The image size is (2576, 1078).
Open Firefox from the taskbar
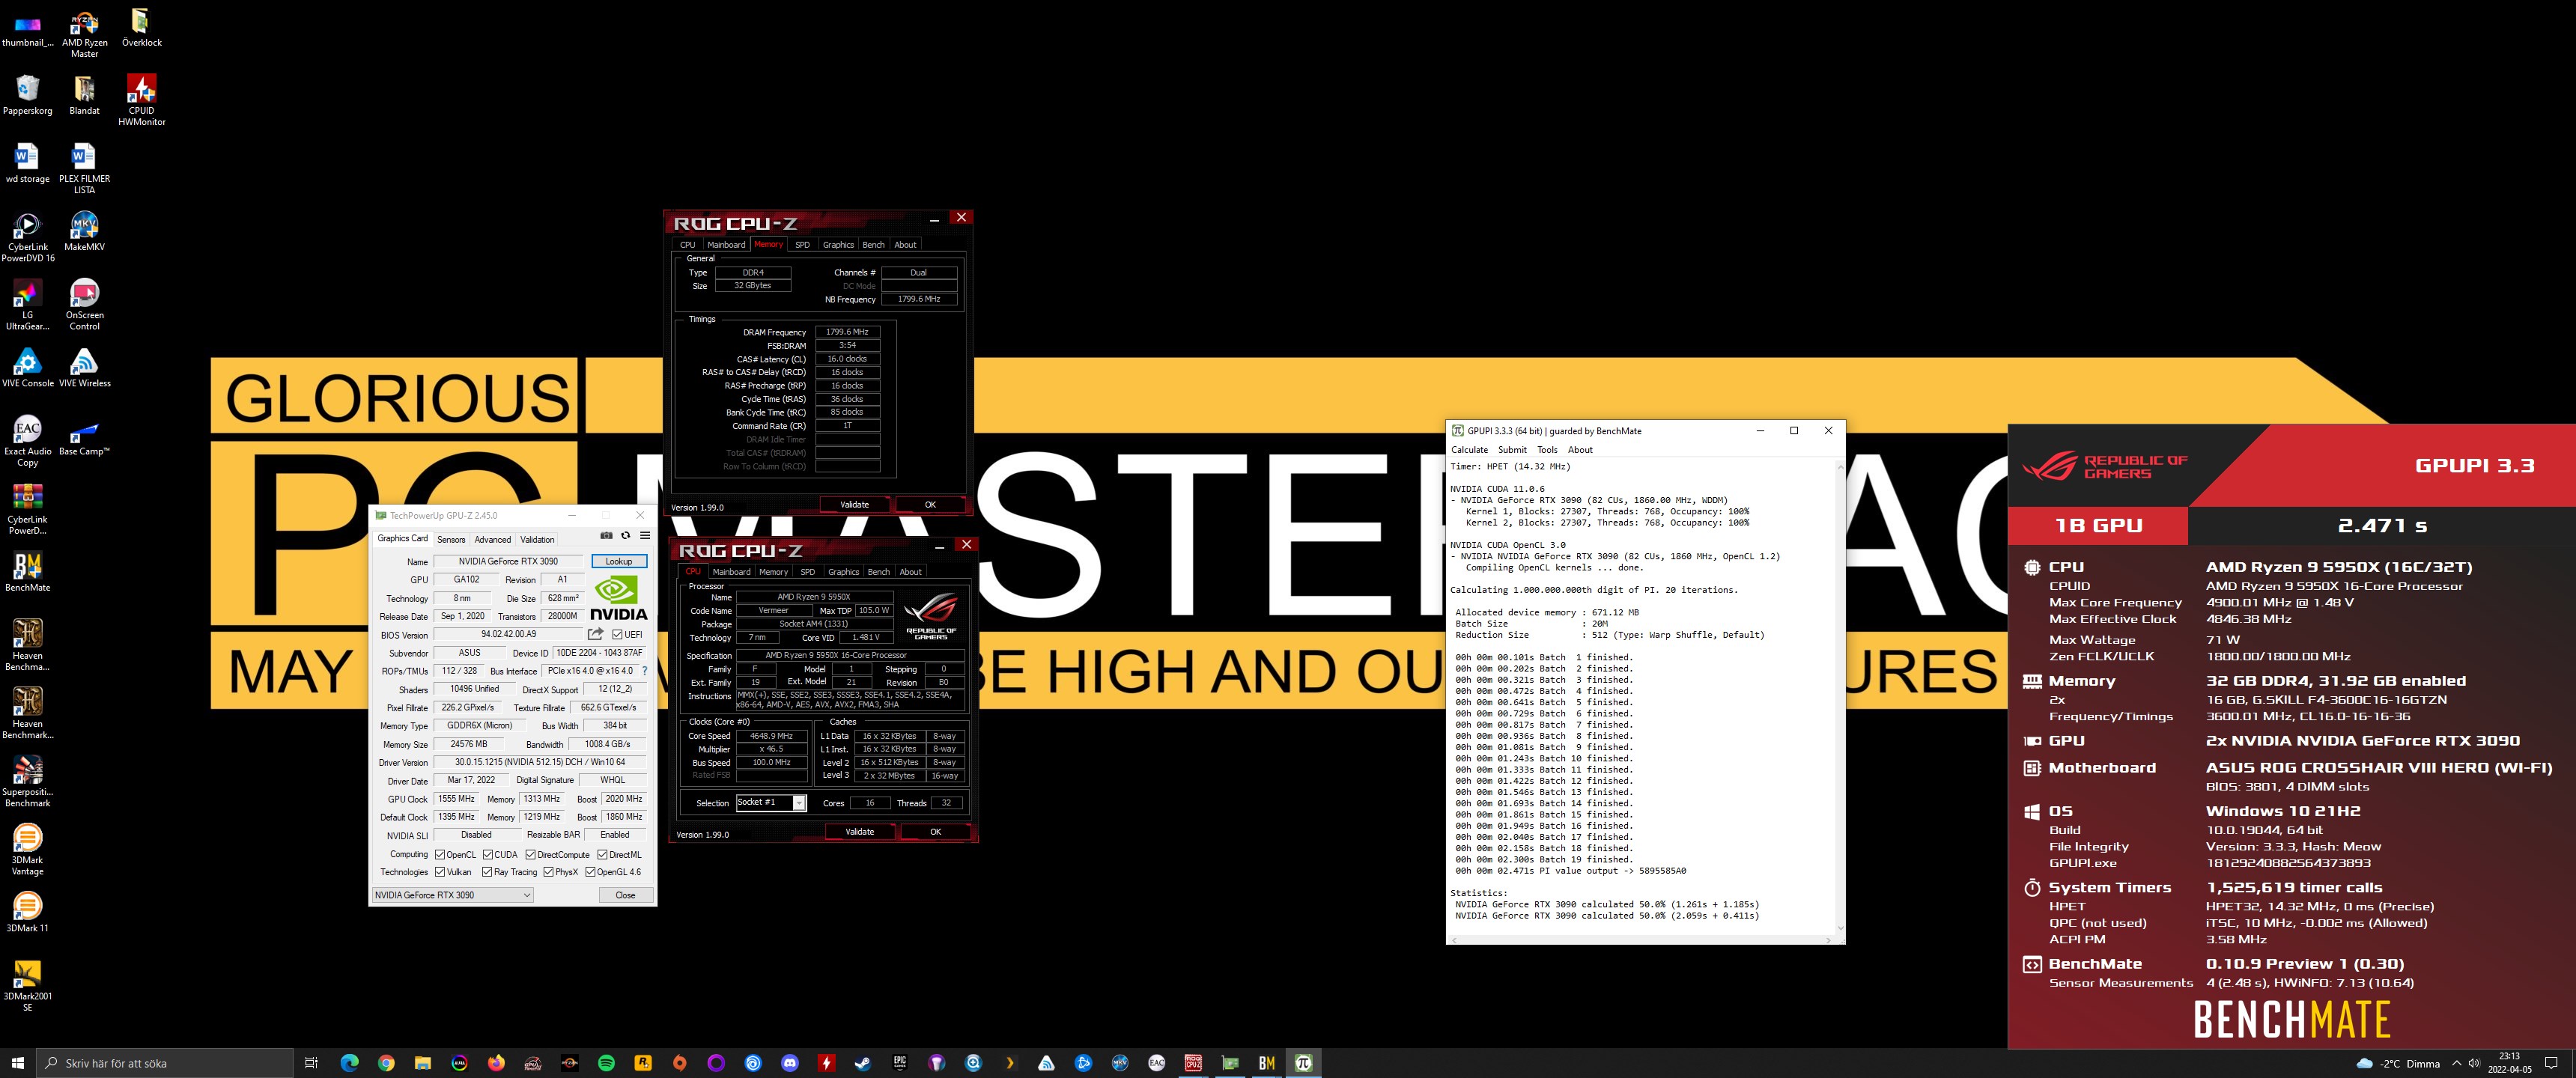pyautogui.click(x=496, y=1063)
